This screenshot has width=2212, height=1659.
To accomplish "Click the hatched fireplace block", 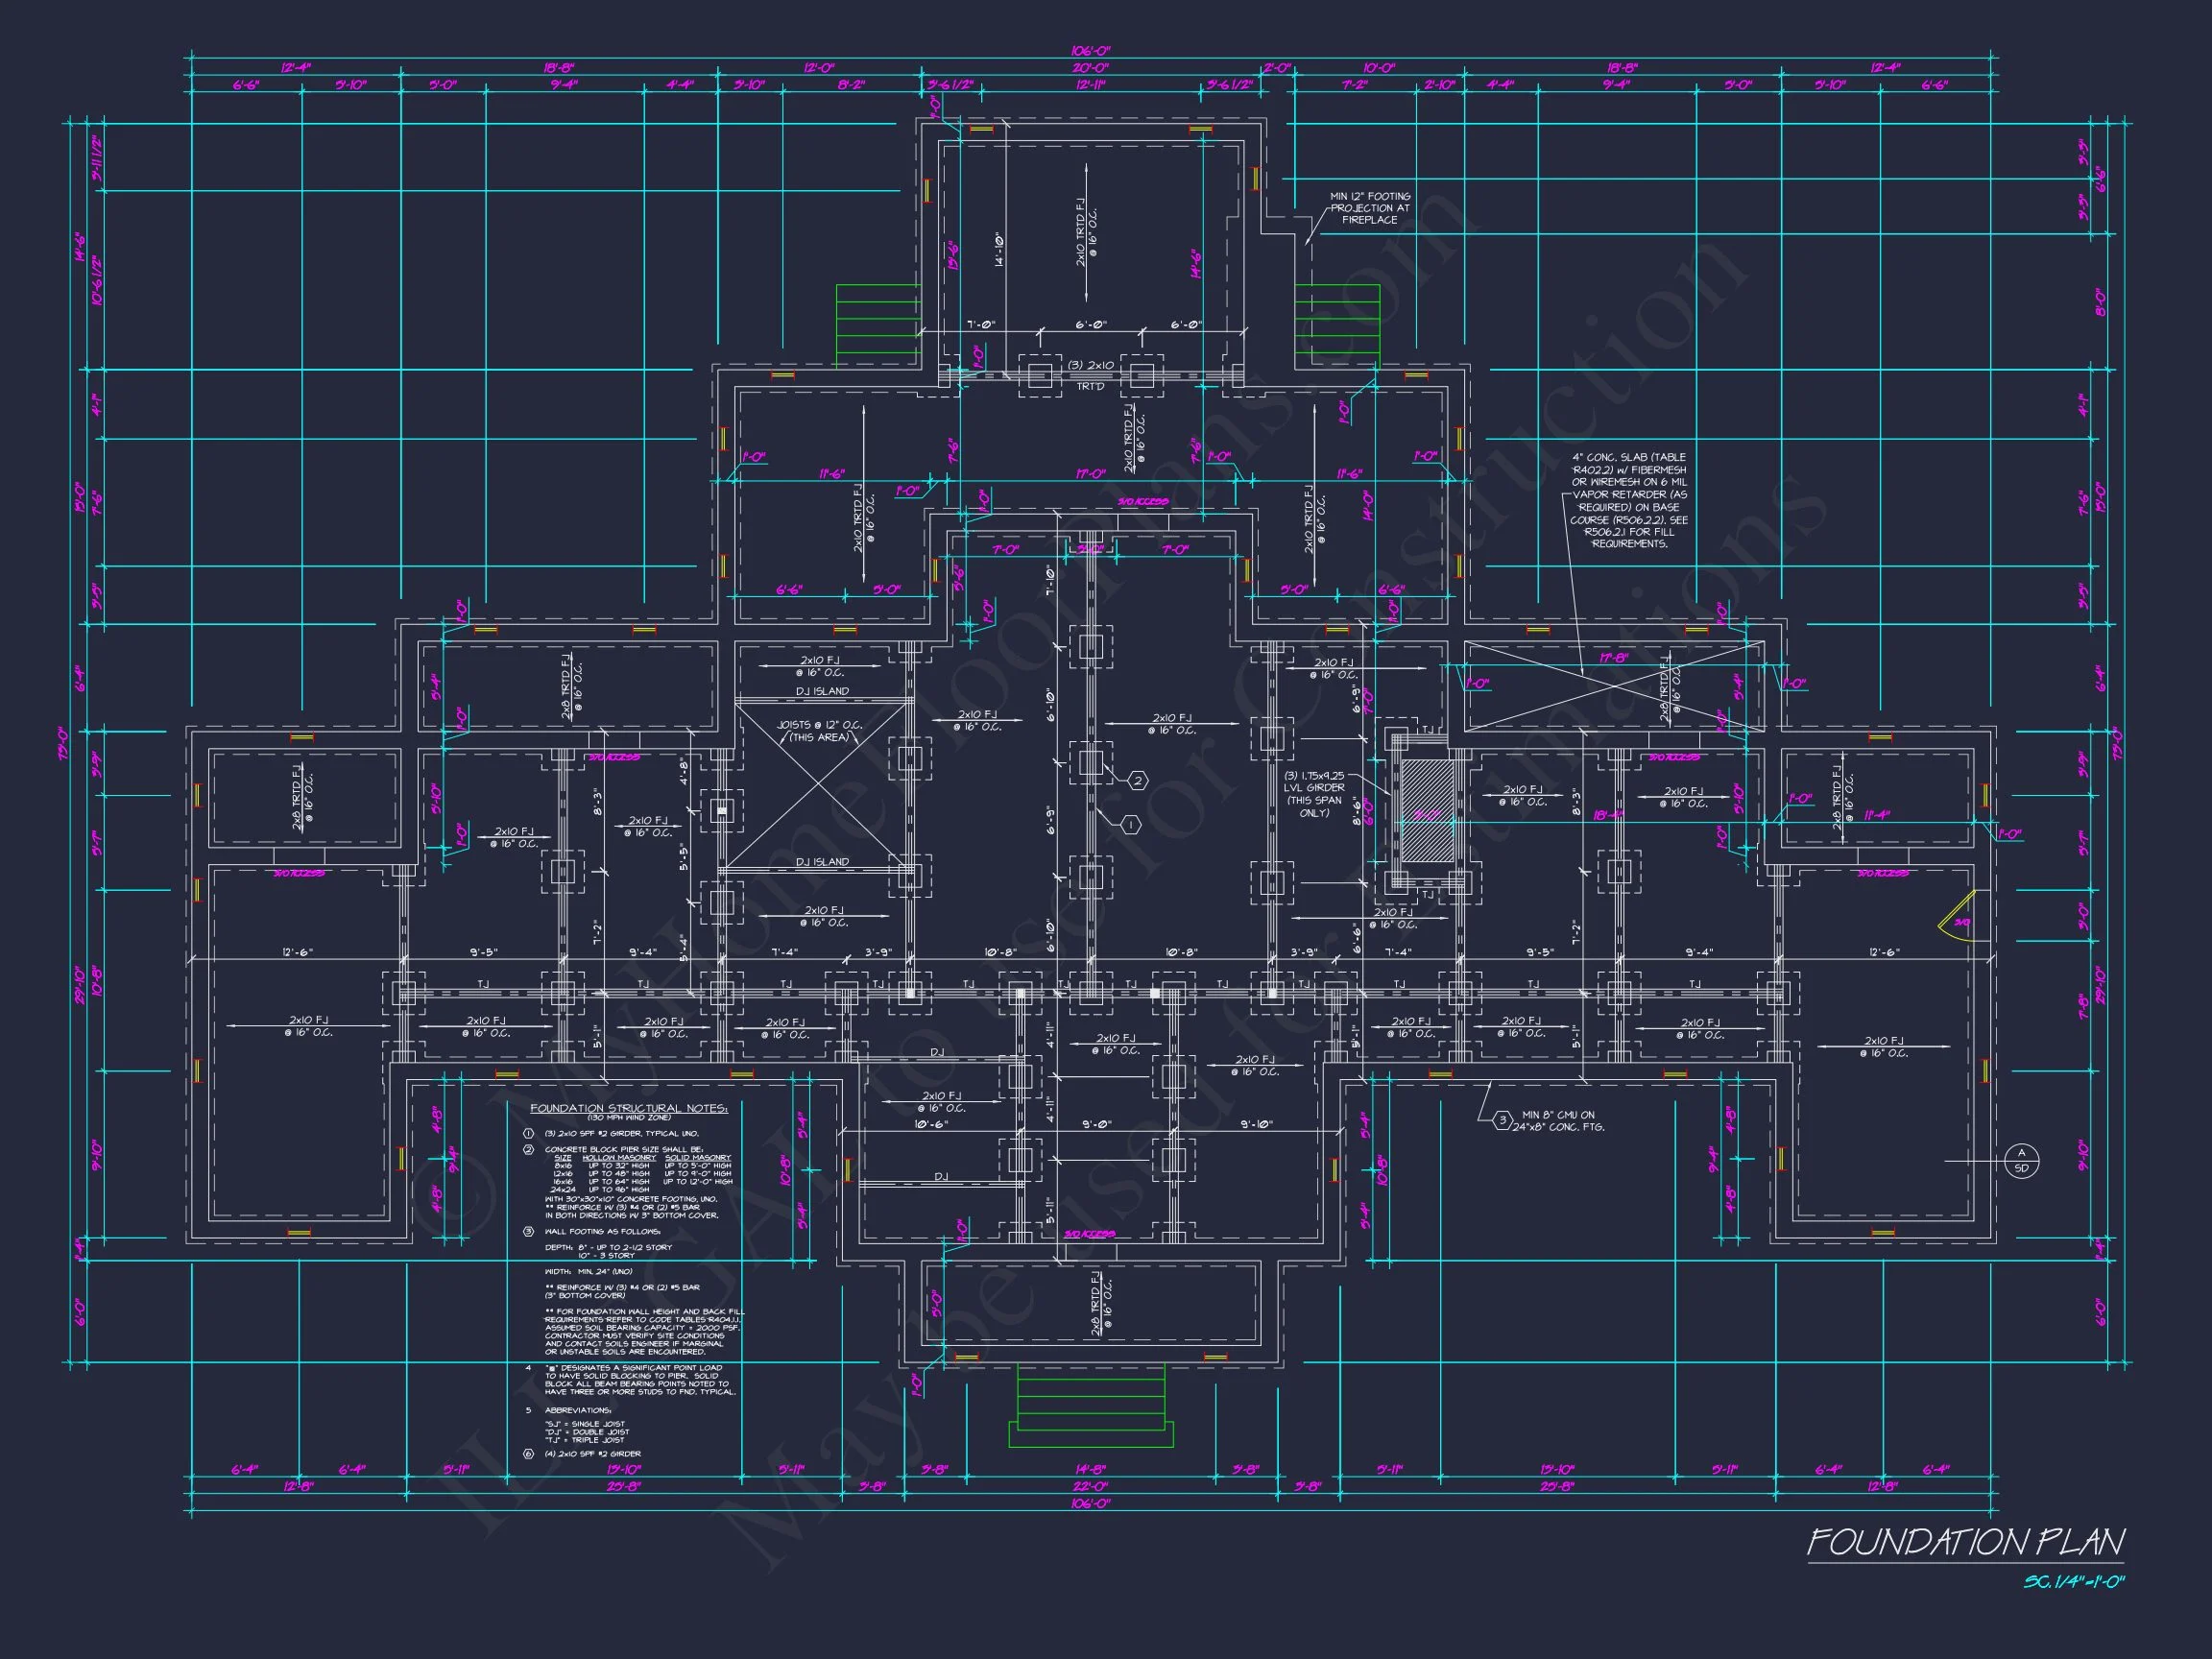I will pyautogui.click(x=1427, y=812).
